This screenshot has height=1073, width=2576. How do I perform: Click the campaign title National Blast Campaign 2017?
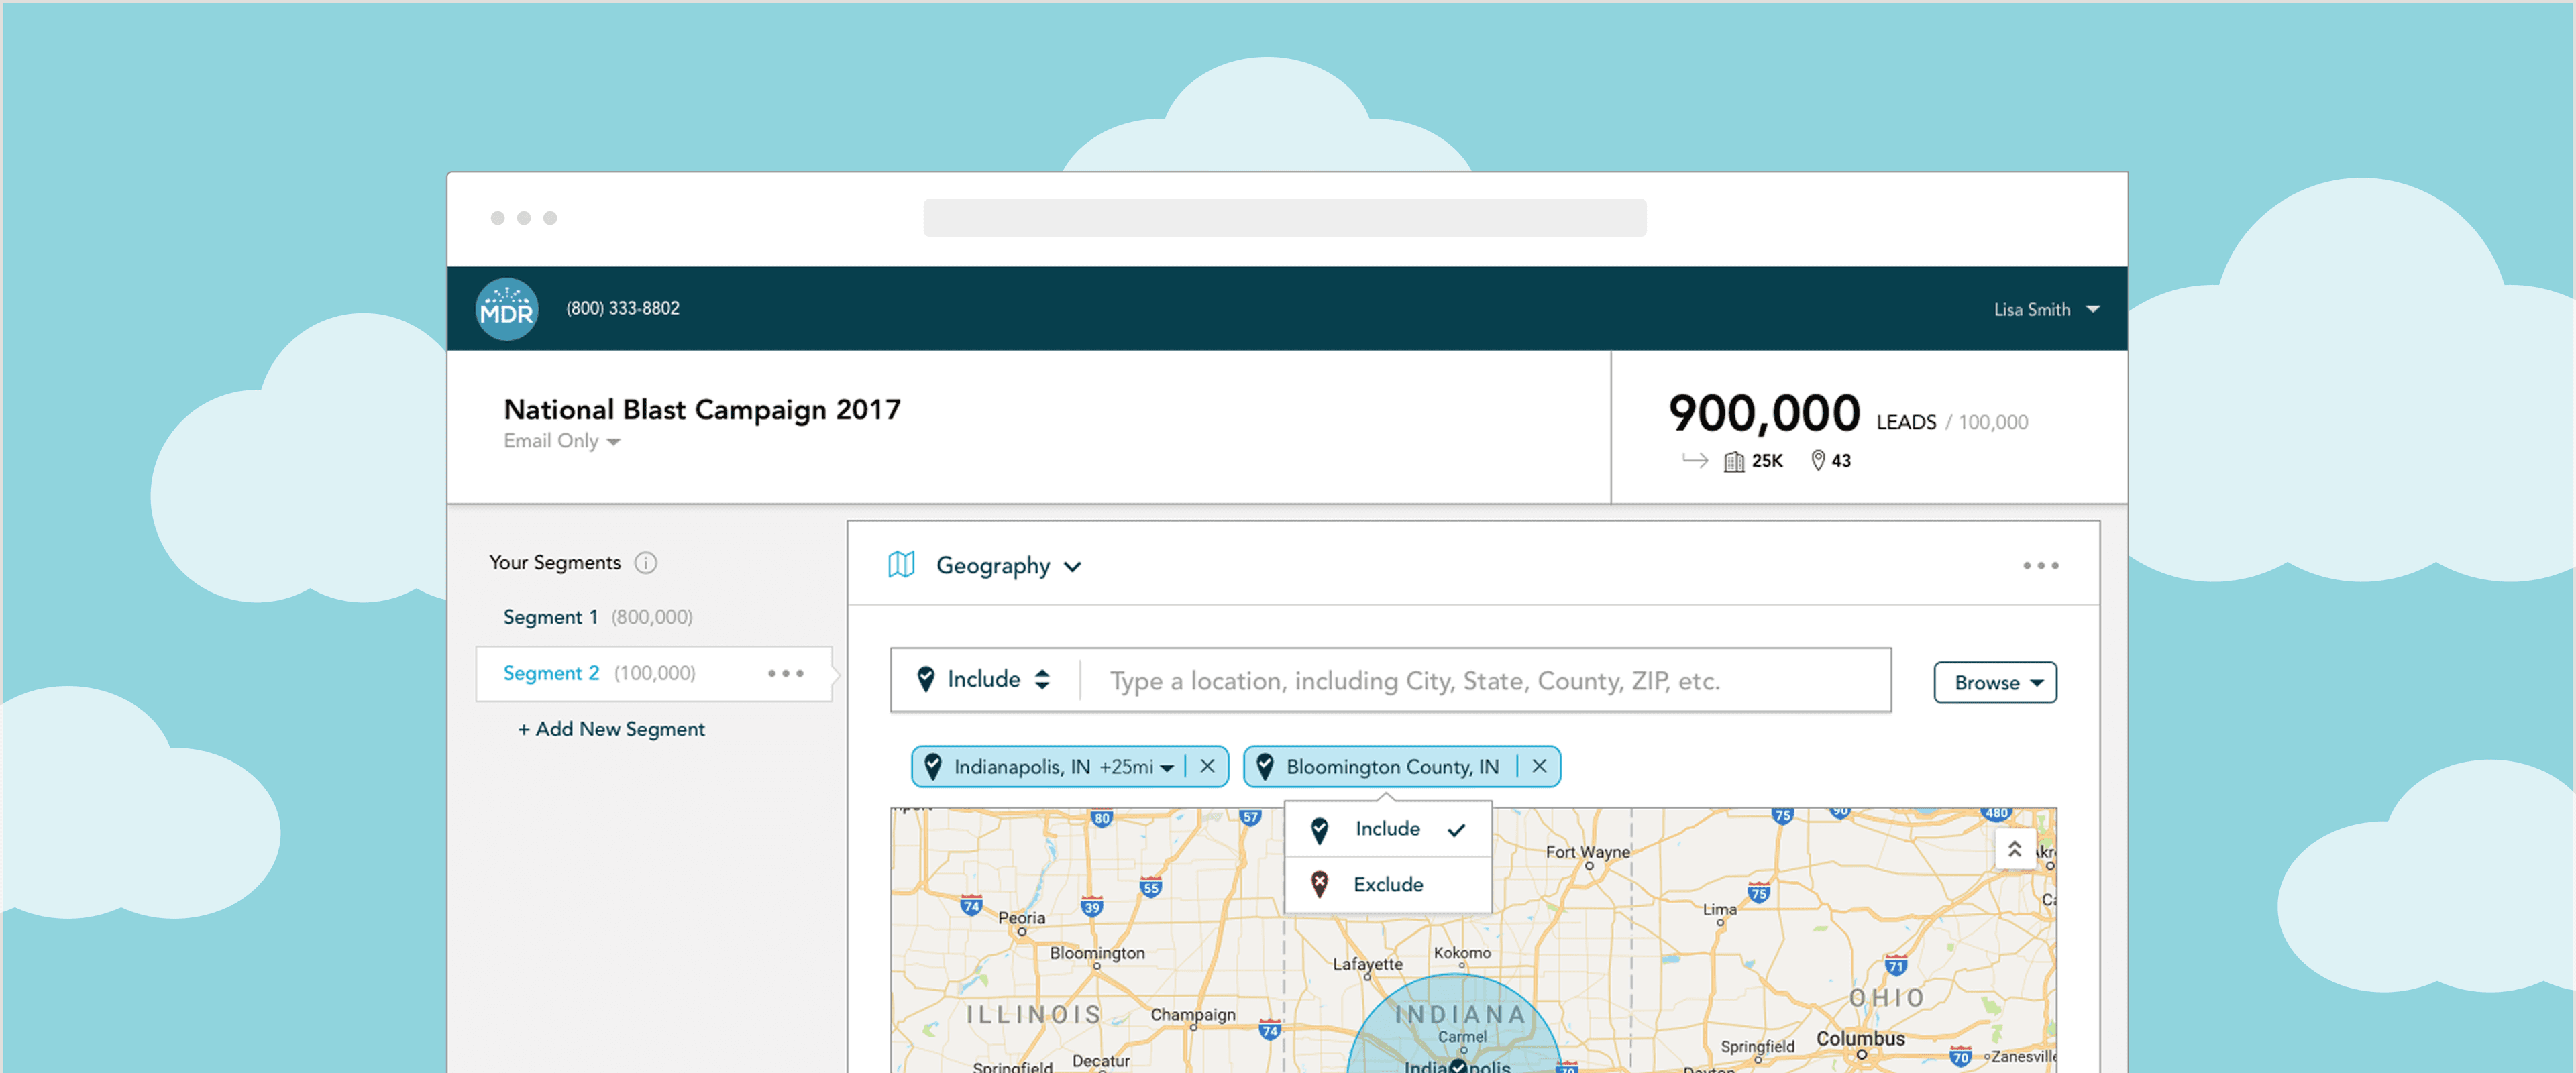pos(702,410)
